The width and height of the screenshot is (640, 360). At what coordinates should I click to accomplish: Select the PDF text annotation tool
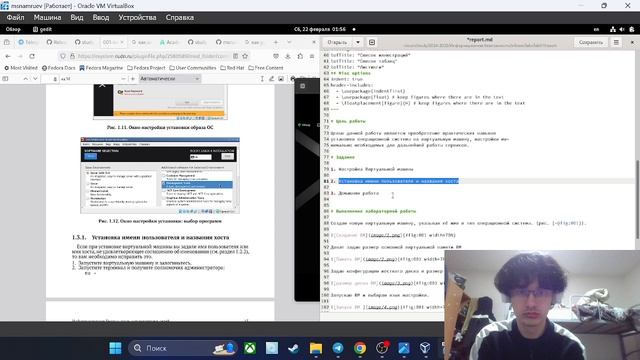[x=262, y=79]
